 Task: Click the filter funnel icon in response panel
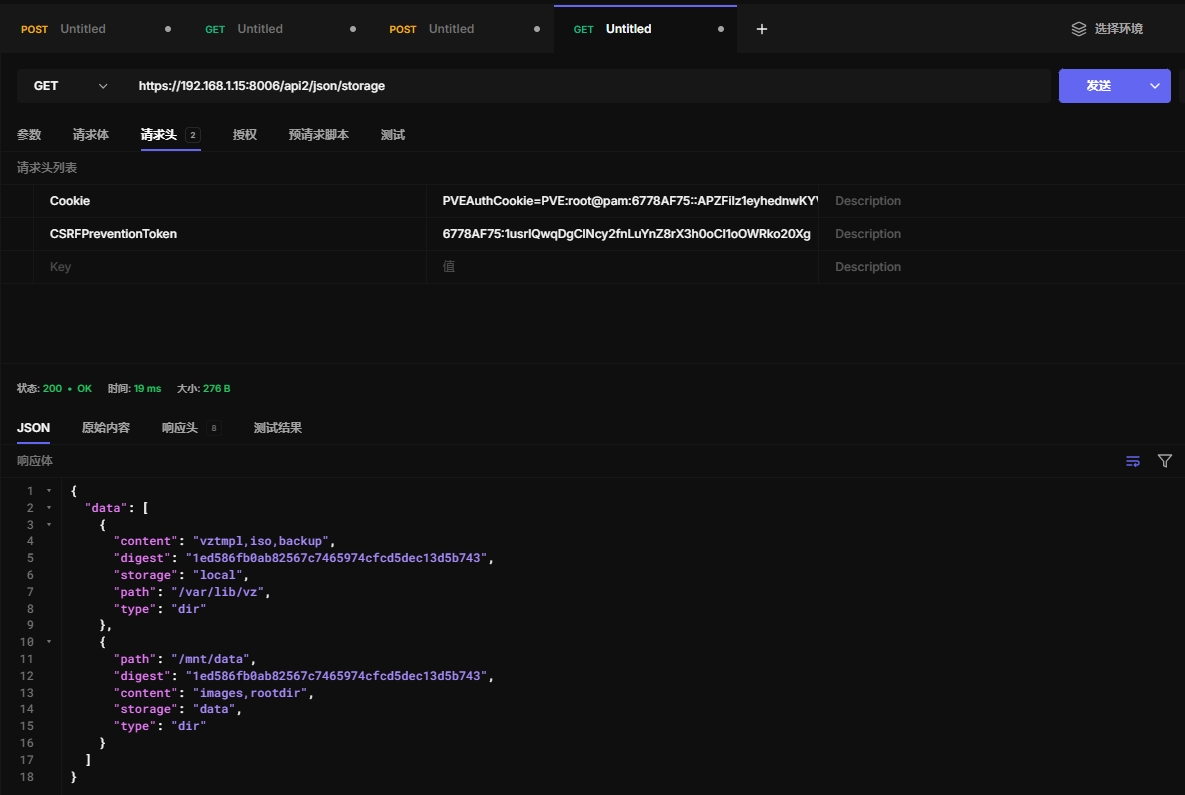pos(1165,461)
